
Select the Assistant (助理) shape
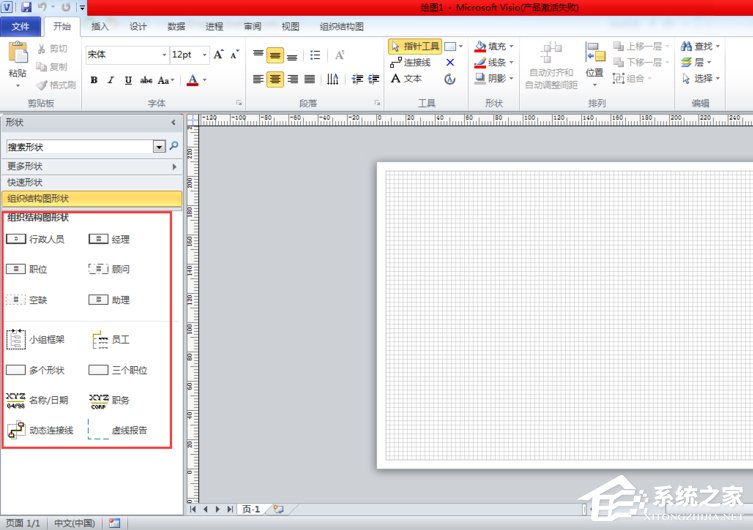click(x=109, y=300)
